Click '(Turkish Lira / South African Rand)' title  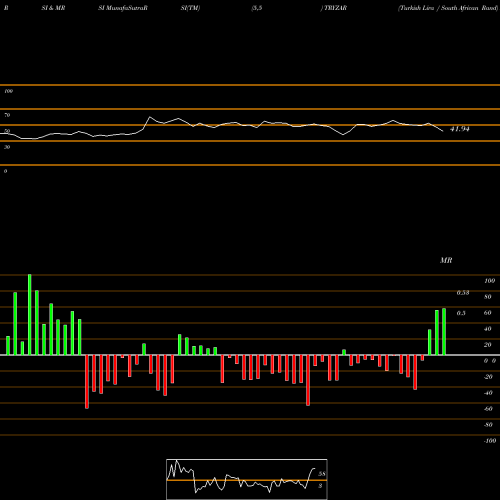448,8
